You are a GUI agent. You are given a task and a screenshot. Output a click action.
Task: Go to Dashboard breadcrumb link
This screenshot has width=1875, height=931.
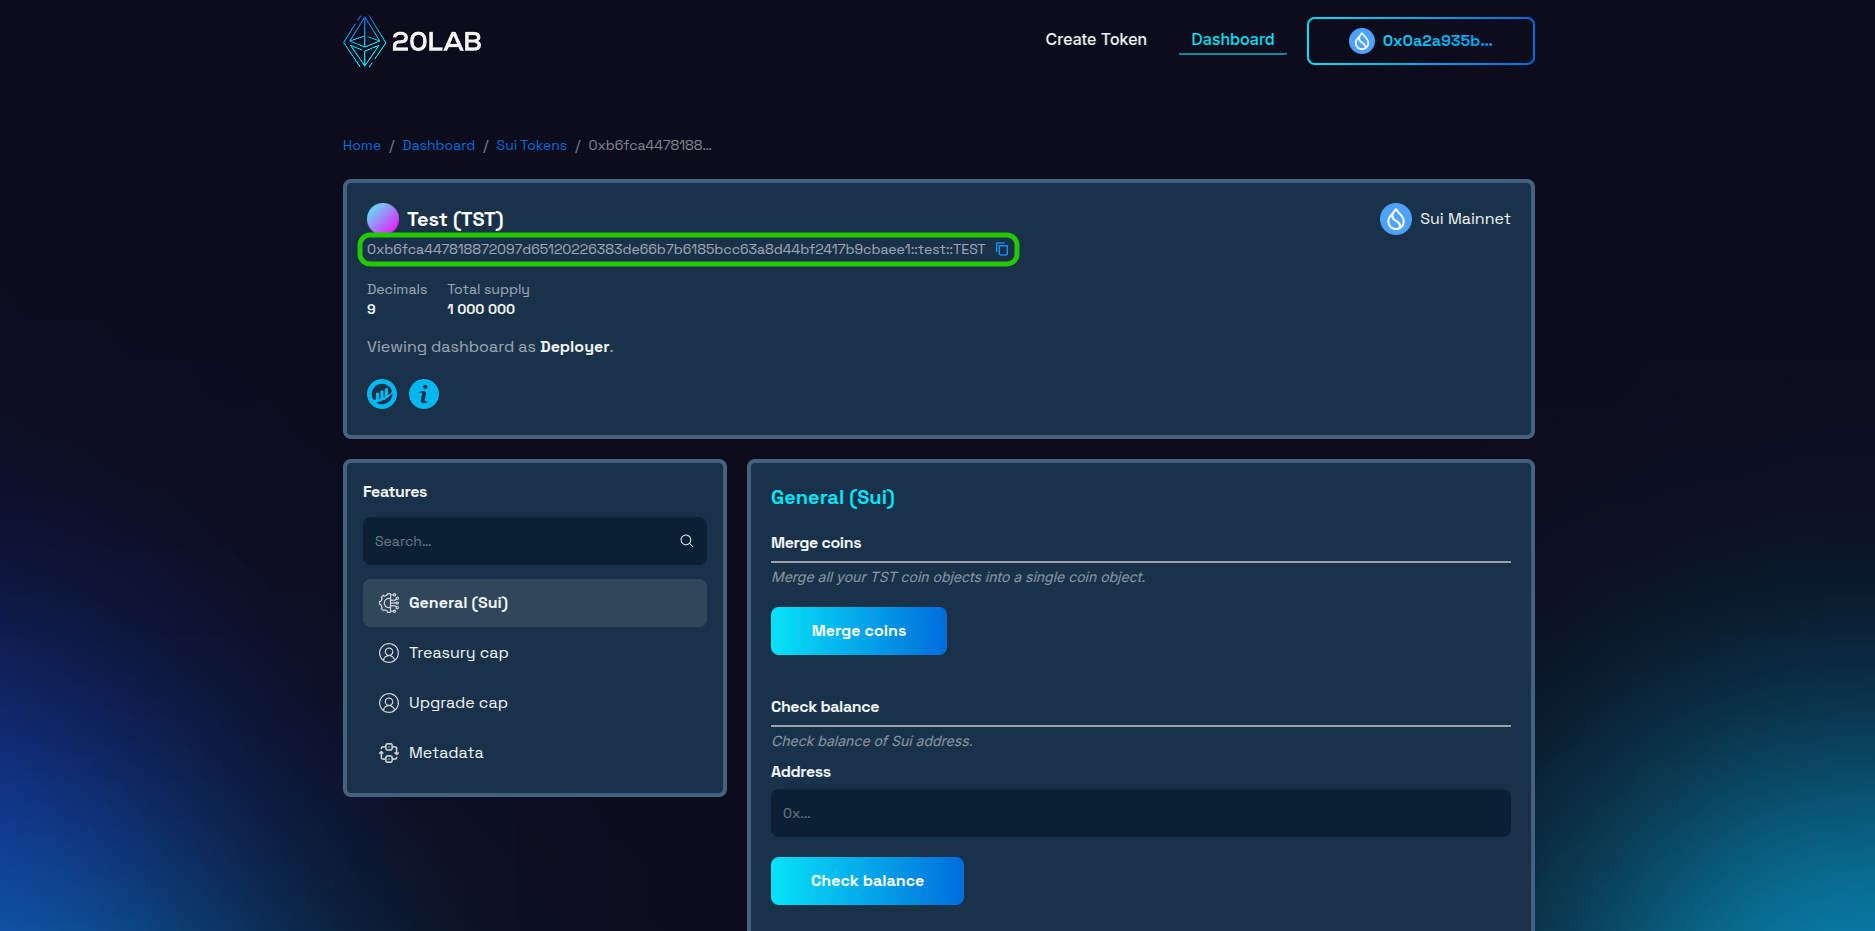[x=438, y=146]
